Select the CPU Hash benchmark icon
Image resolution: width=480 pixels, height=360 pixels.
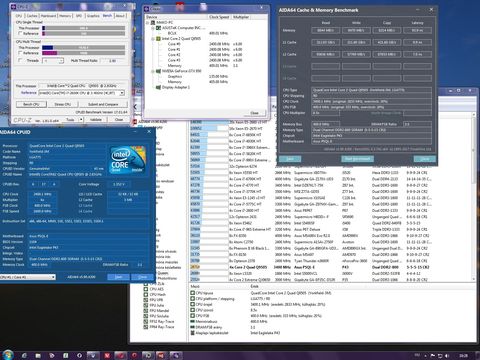click(146, 294)
